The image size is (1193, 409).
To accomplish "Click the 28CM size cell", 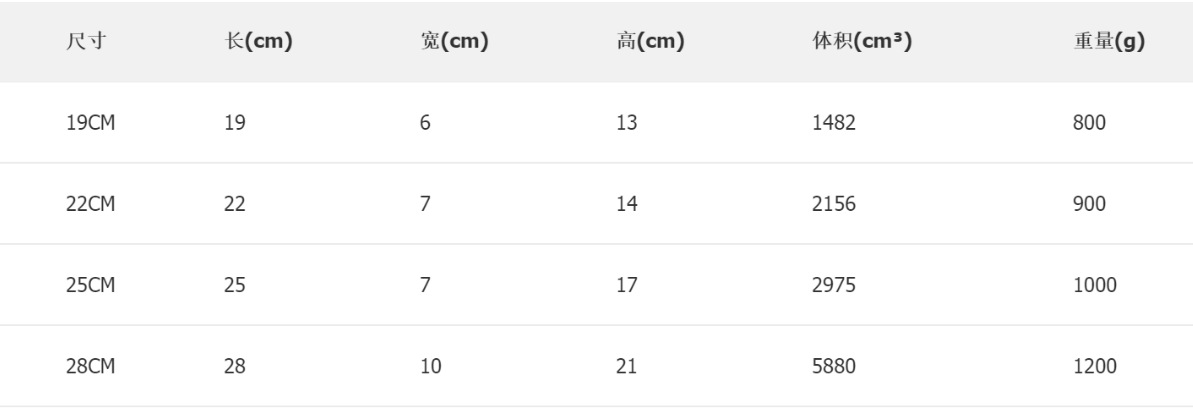I will [x=84, y=369].
